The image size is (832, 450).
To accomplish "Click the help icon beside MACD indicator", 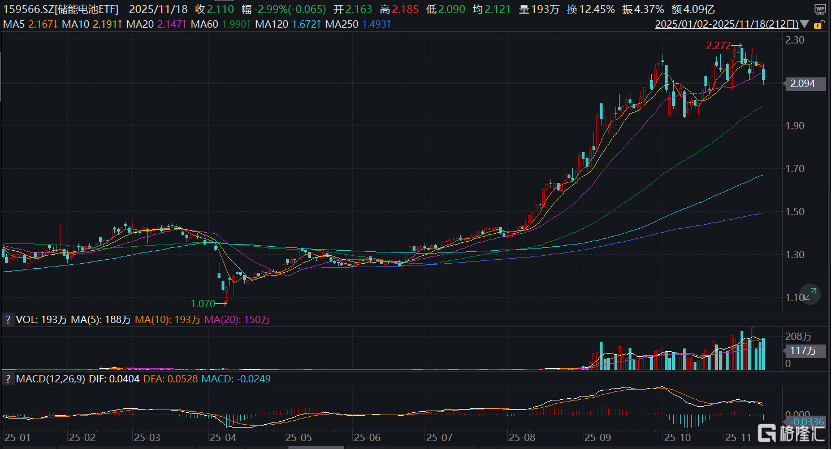I will pyautogui.click(x=8, y=379).
